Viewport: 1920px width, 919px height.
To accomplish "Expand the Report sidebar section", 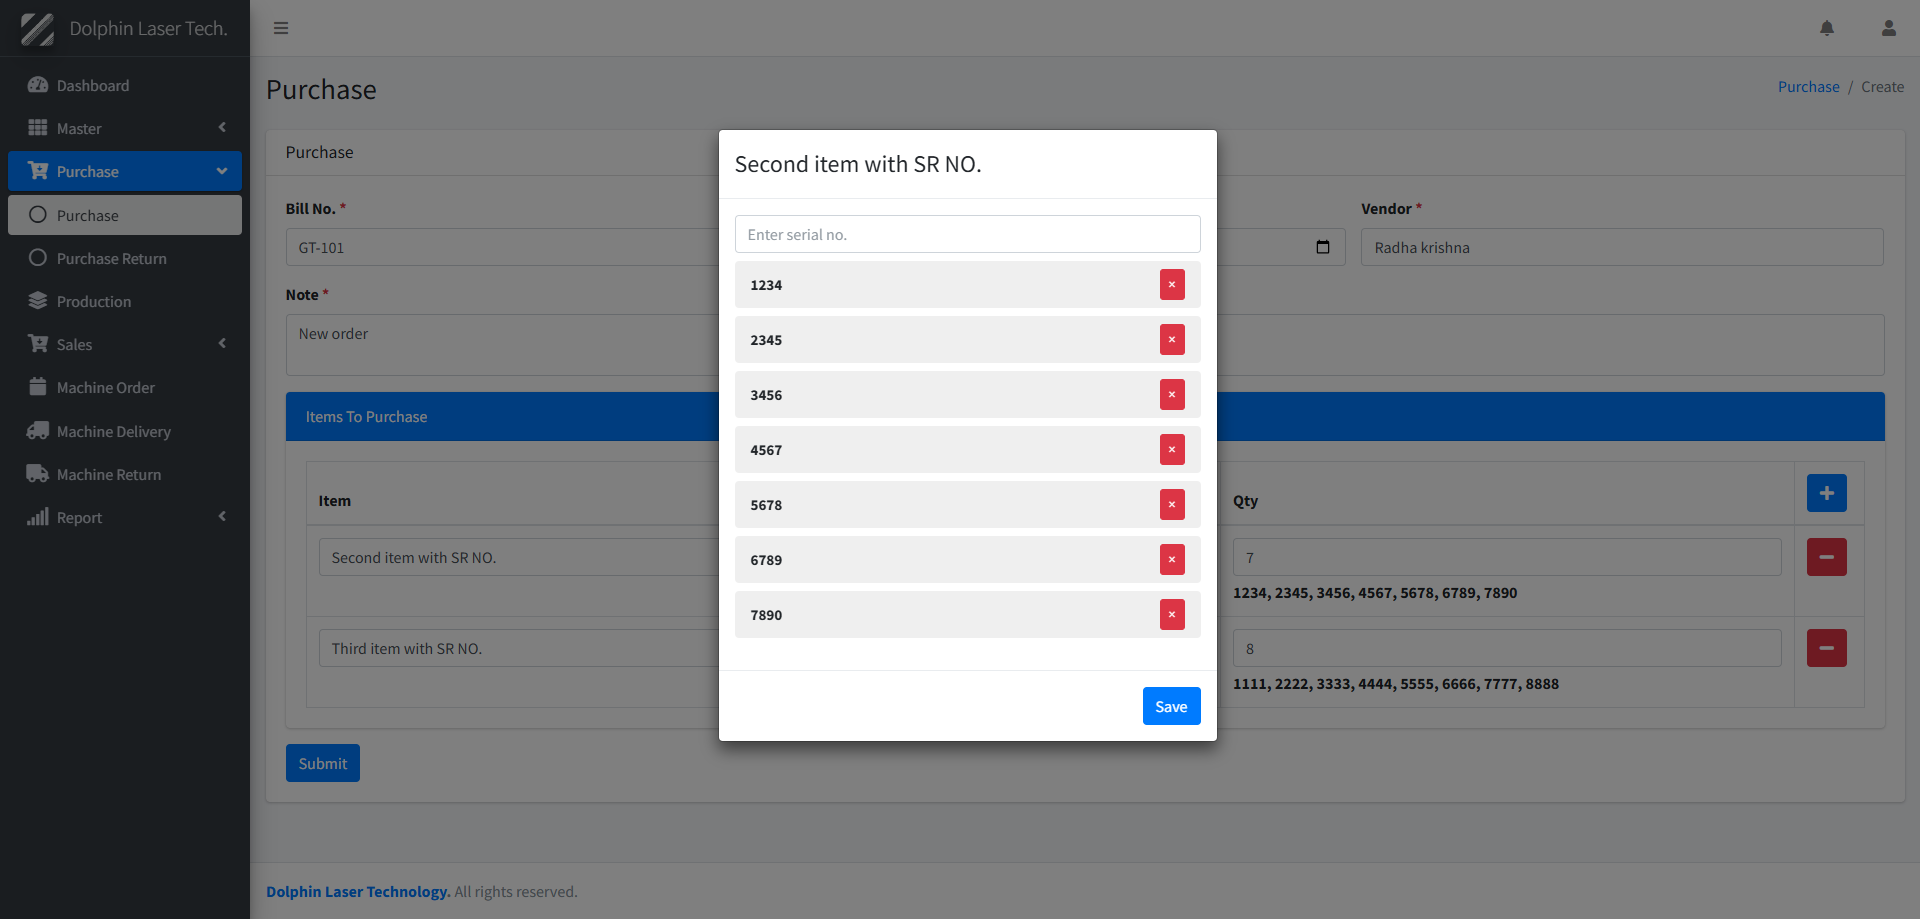I will [222, 517].
